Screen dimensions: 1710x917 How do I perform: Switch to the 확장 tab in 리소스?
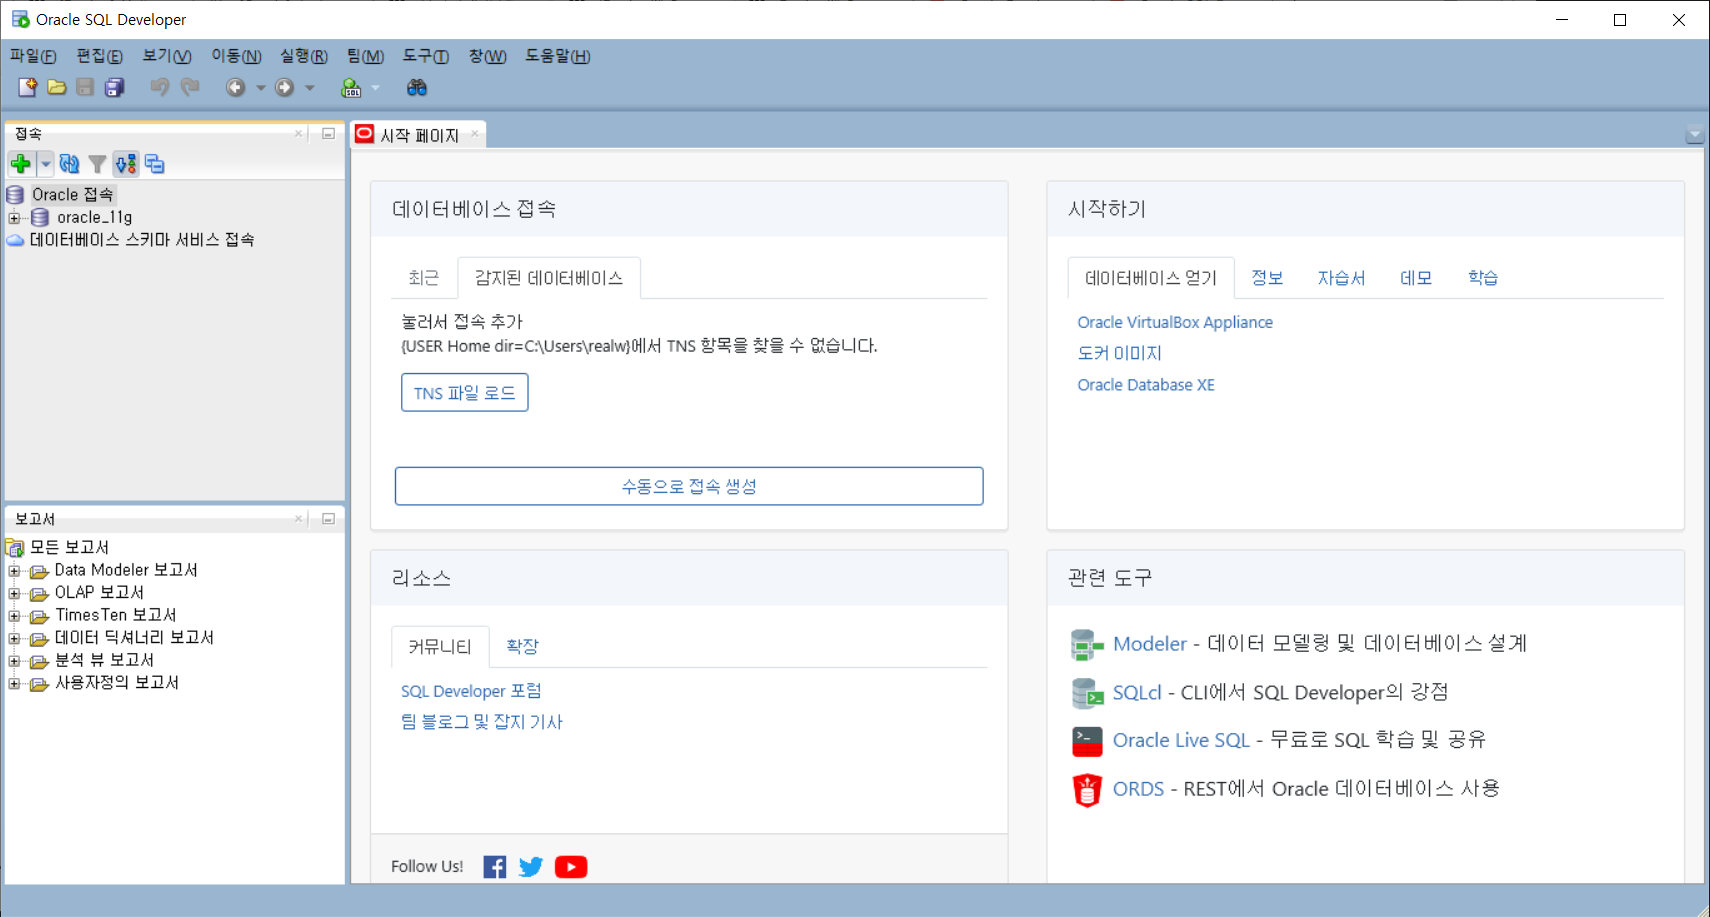pos(522,646)
